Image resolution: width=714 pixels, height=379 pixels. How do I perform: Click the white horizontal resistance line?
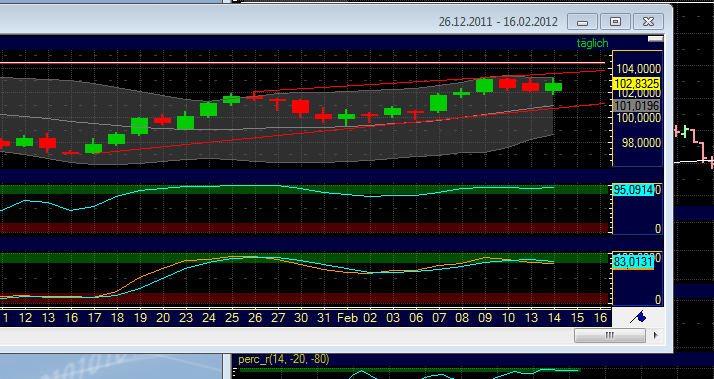point(302,63)
